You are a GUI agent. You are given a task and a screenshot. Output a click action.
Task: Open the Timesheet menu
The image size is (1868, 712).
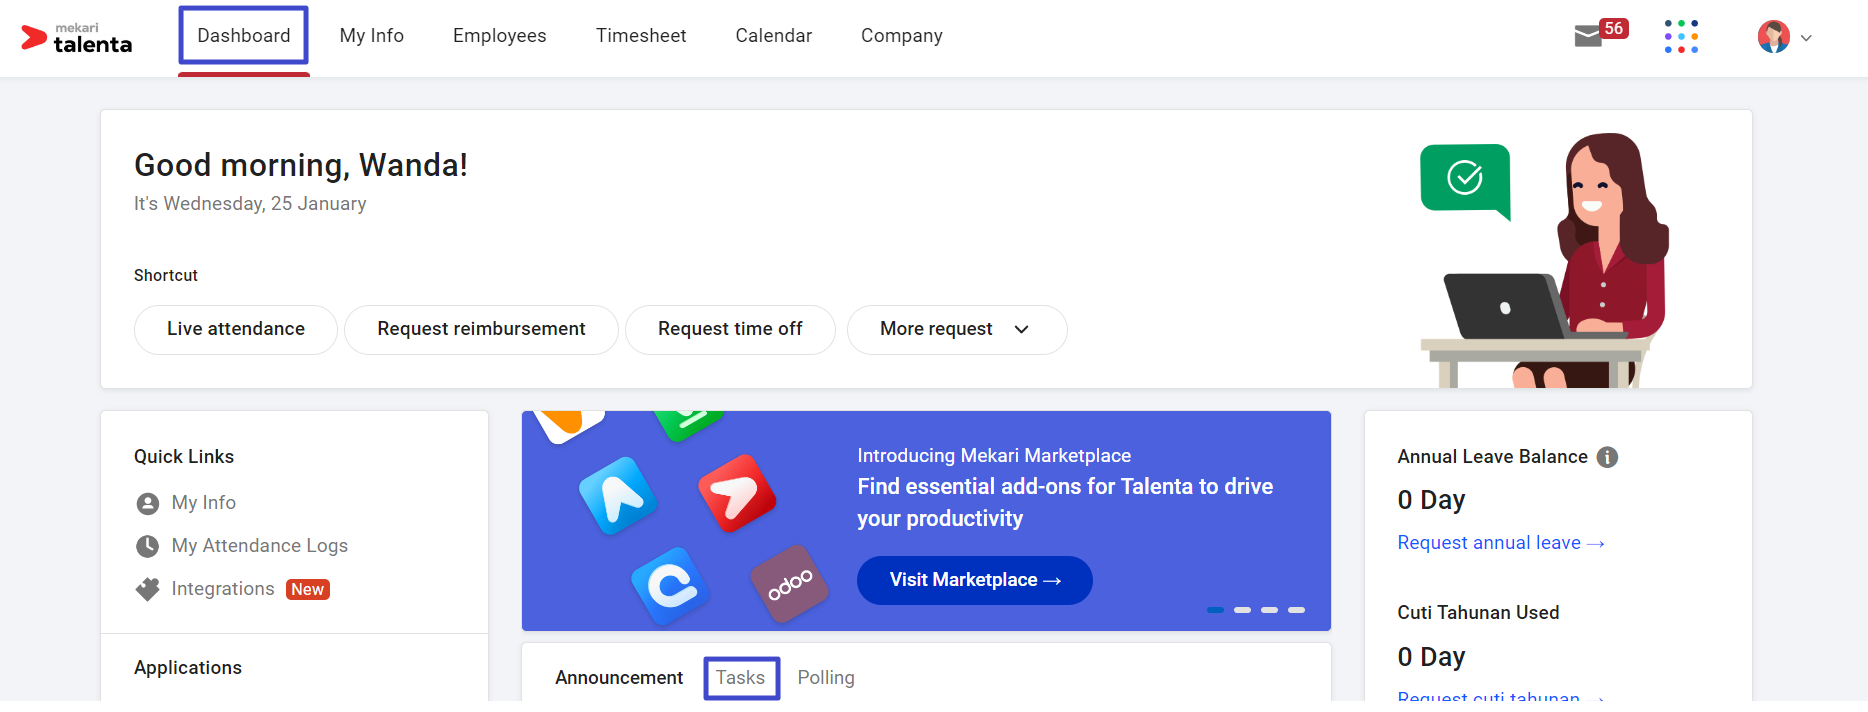click(x=641, y=36)
